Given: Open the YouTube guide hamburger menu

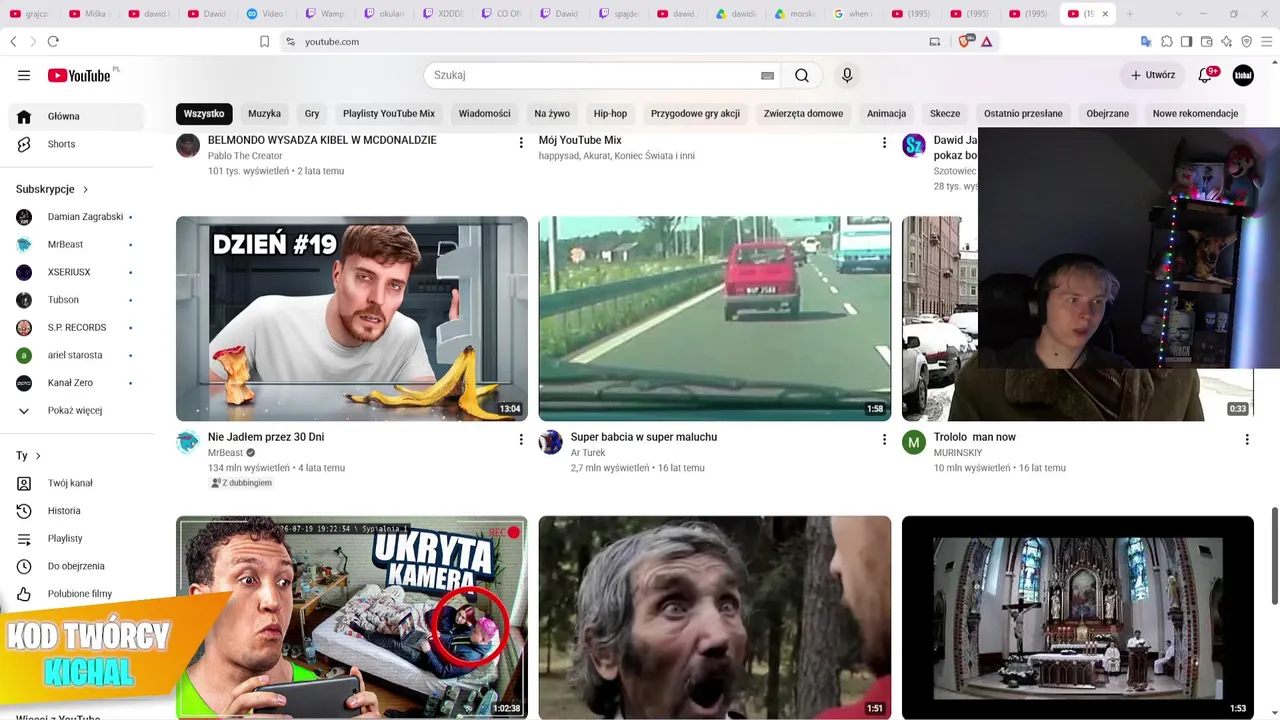Looking at the screenshot, I should pos(24,75).
